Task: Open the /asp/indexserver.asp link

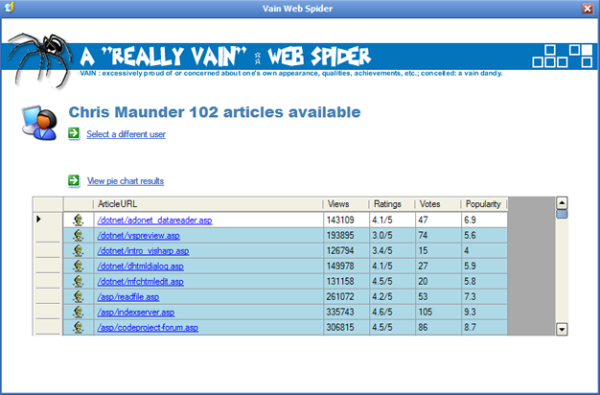Action: click(136, 312)
